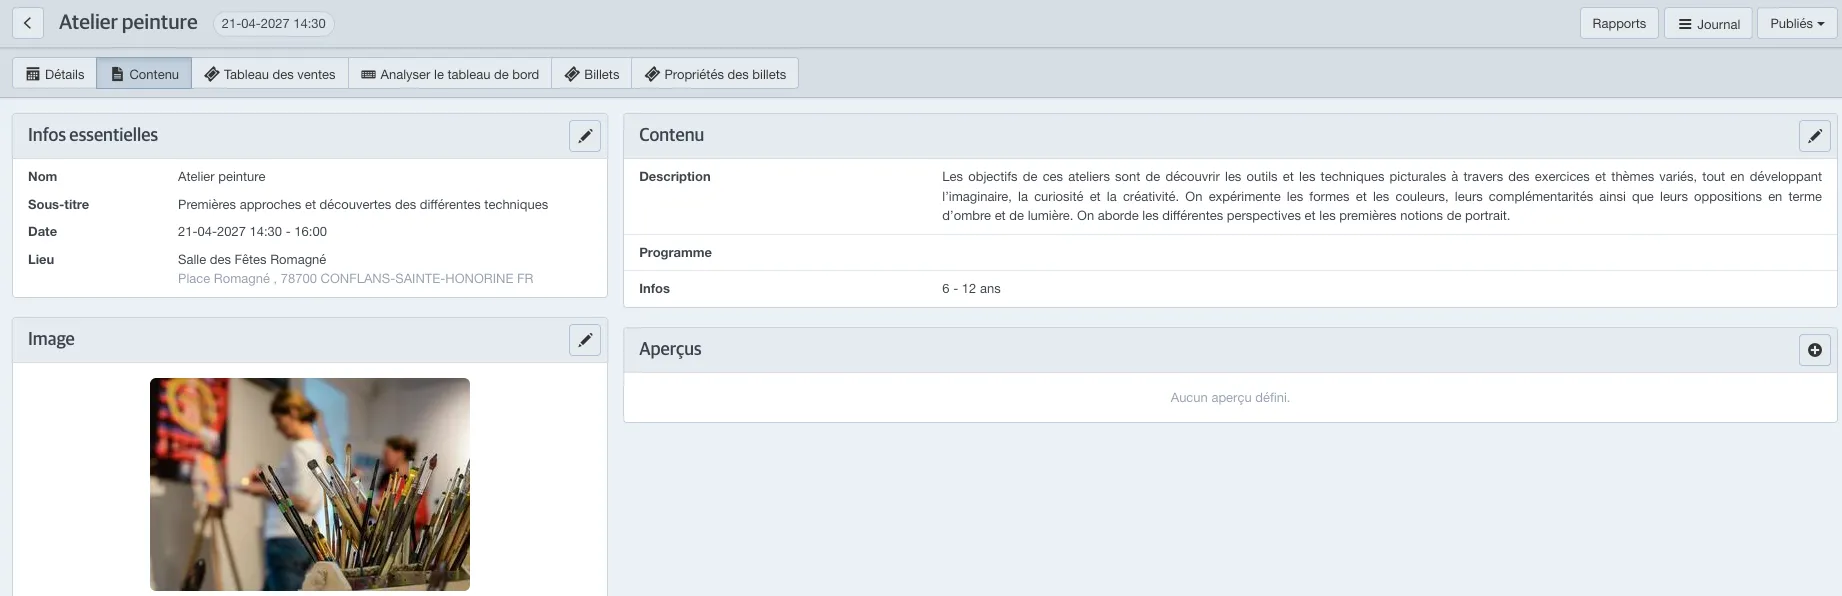Click the address Place Romagné, 78700 CONFLANS-SAINTE-HONORINE
The height and width of the screenshot is (596, 1842).
355,279
